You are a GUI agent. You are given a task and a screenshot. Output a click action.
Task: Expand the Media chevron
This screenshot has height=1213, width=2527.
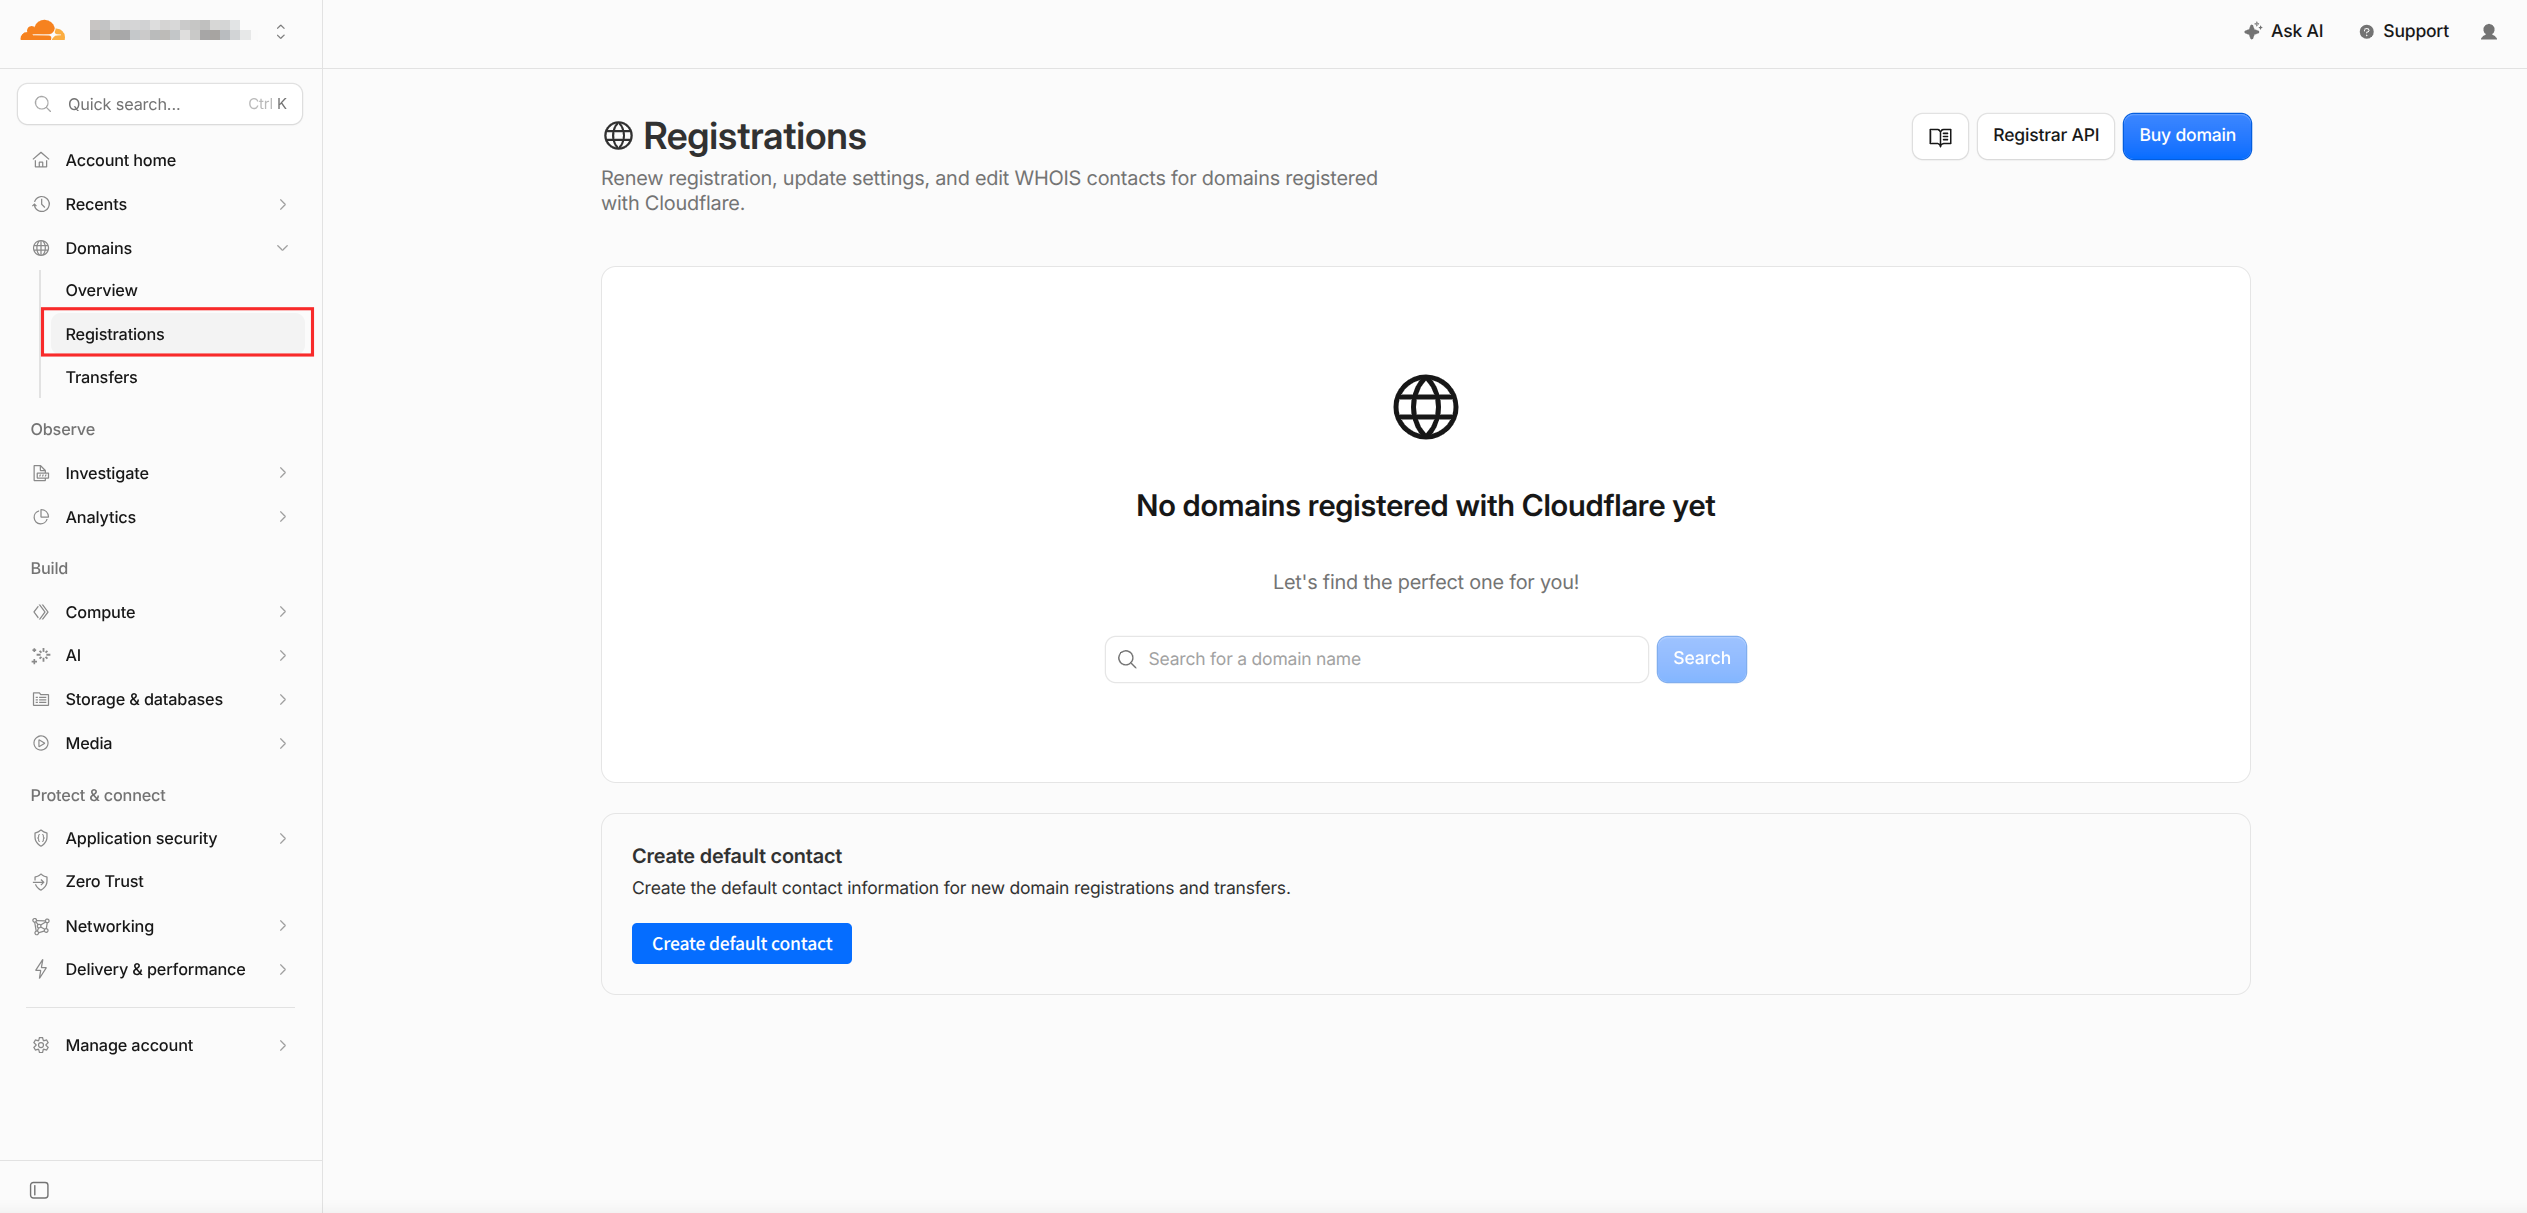(283, 743)
